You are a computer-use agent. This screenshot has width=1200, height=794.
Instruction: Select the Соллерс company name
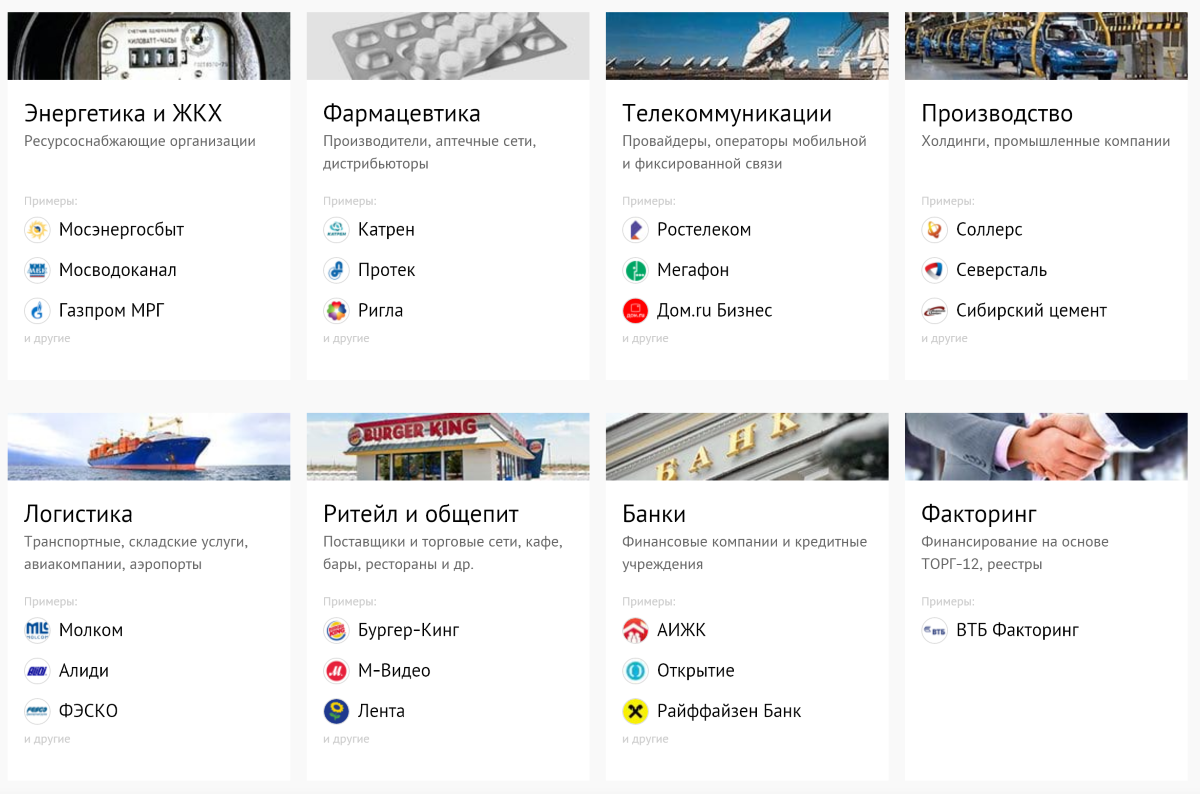pyautogui.click(x=989, y=230)
